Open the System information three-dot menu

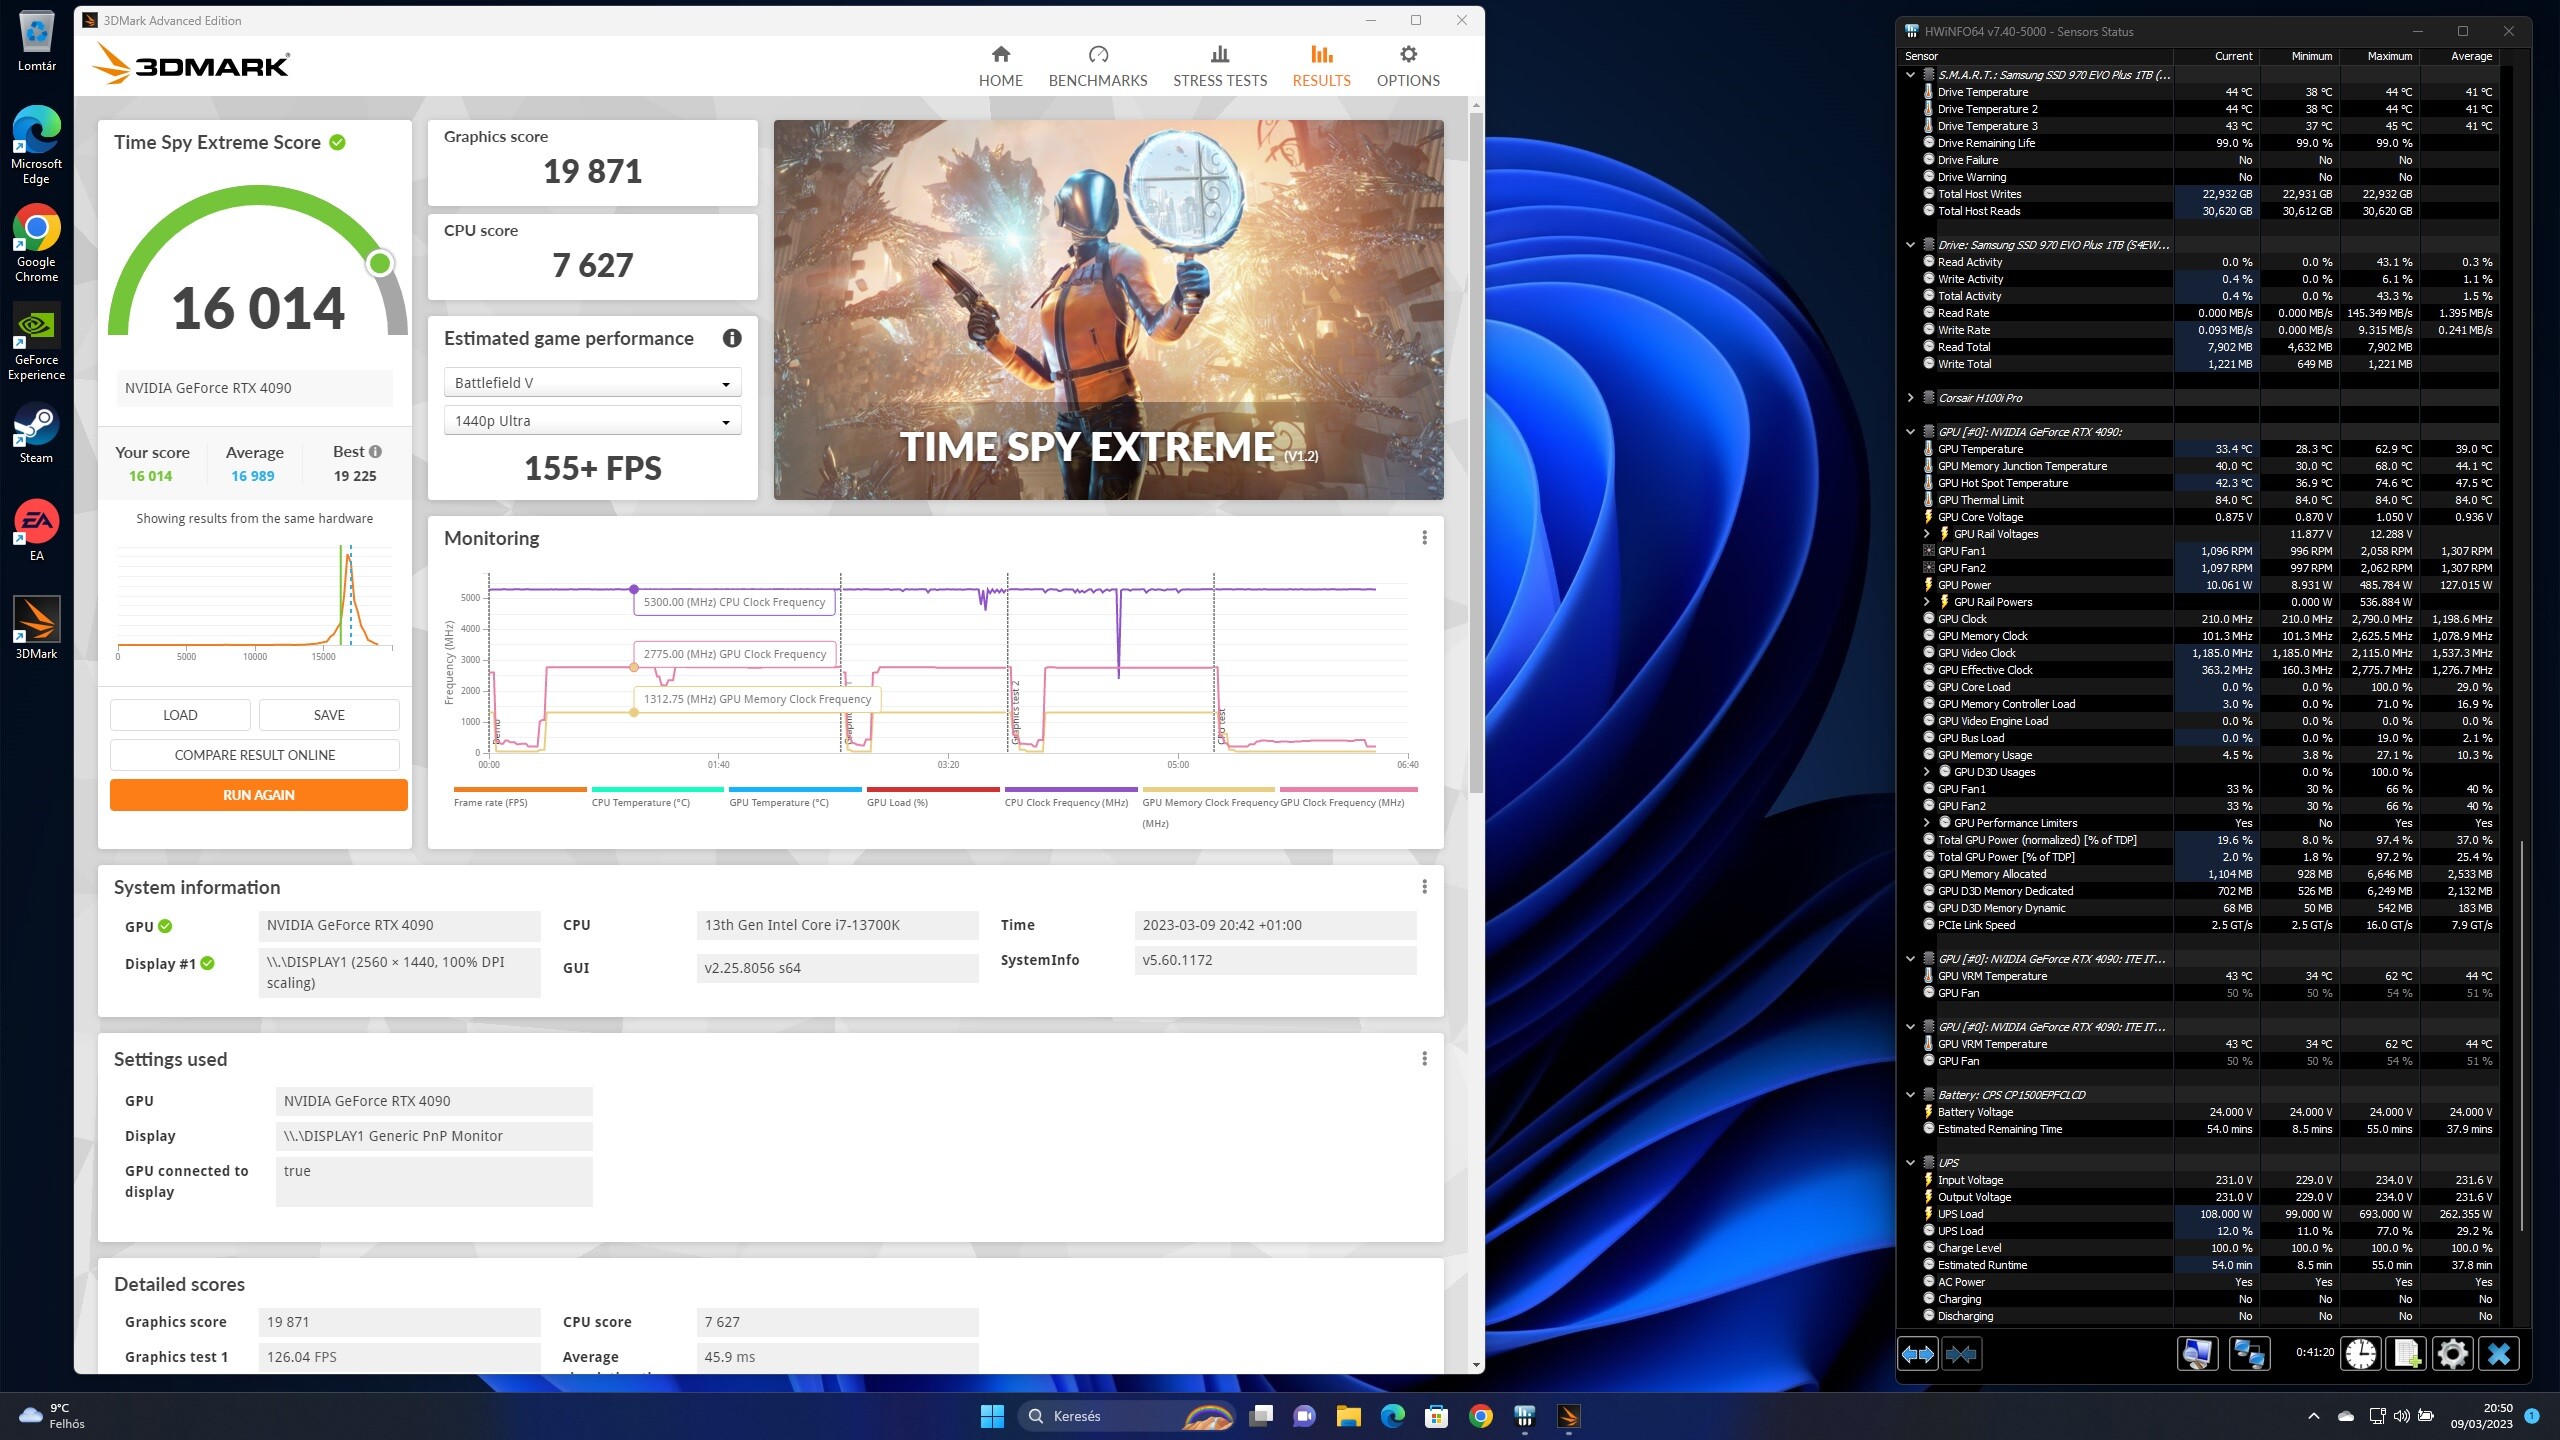pyautogui.click(x=1424, y=887)
